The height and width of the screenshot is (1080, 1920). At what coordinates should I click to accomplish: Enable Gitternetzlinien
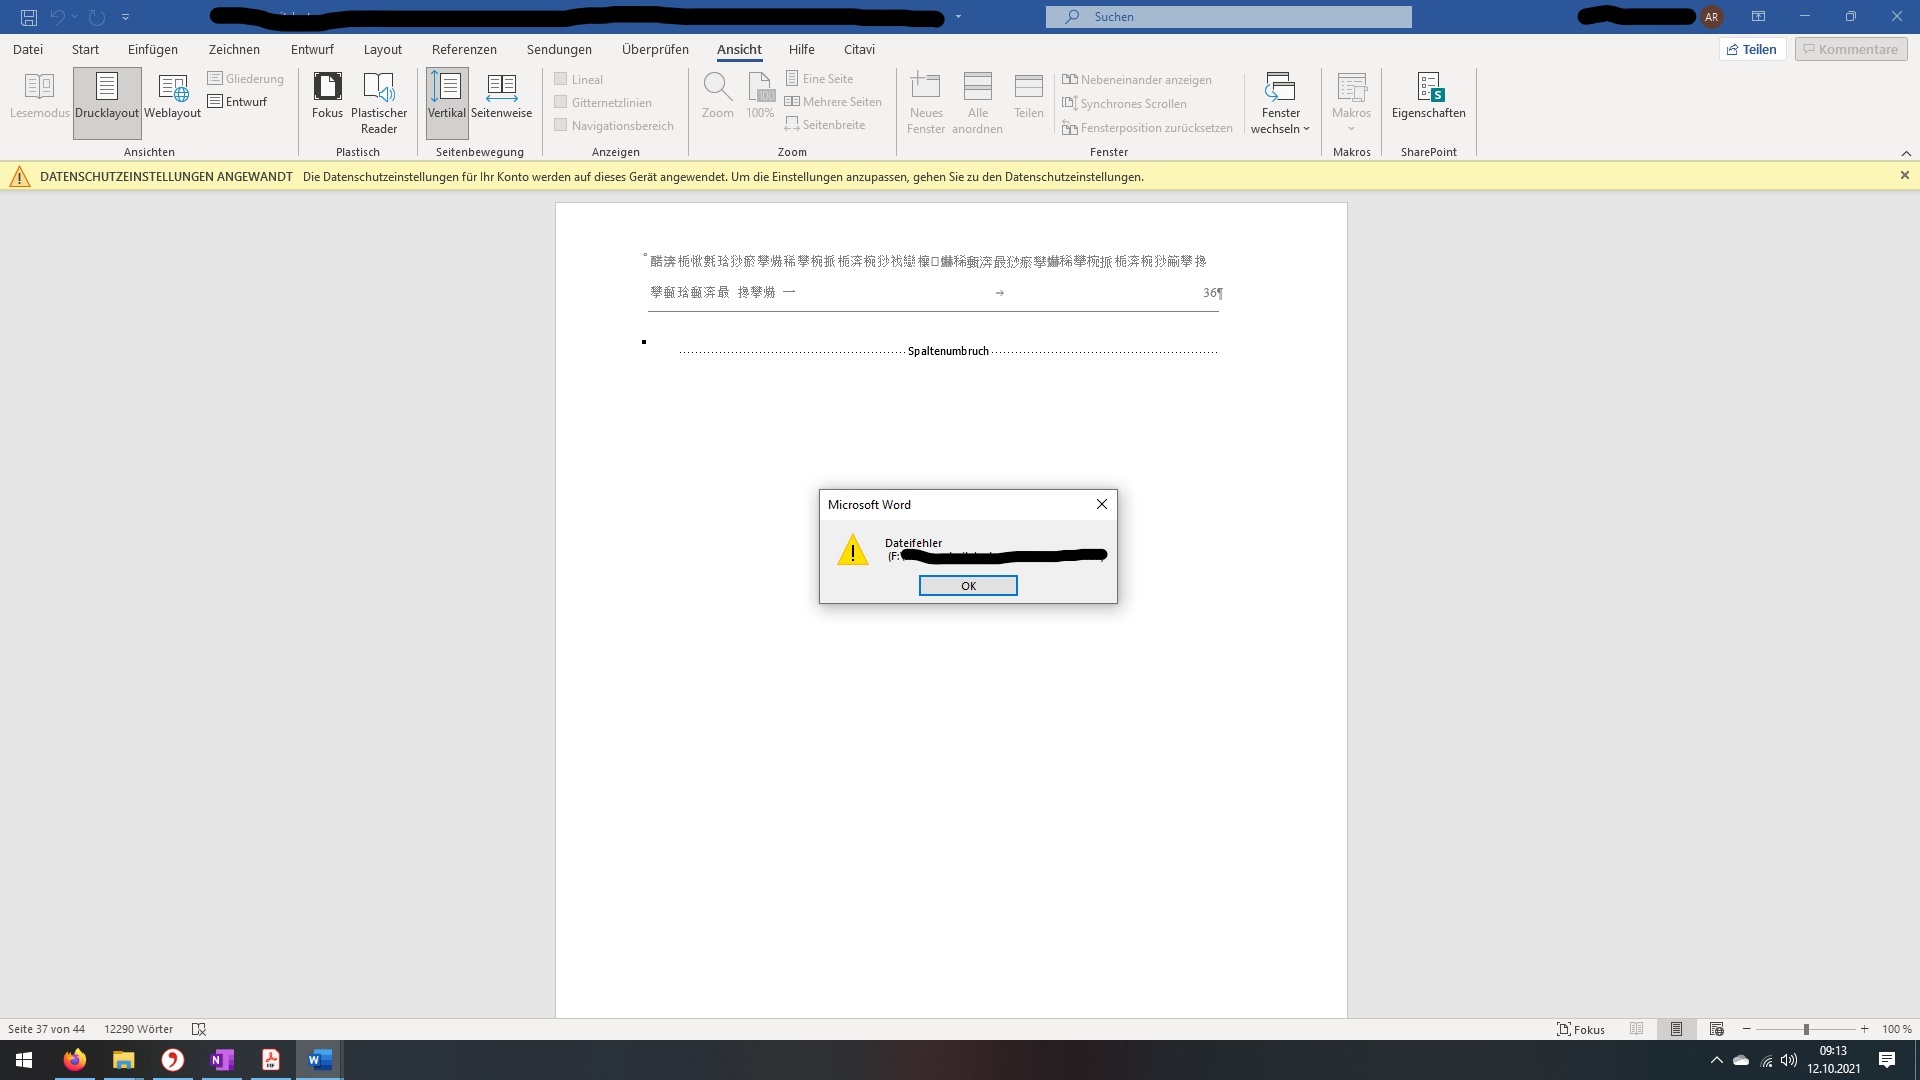[x=563, y=102]
